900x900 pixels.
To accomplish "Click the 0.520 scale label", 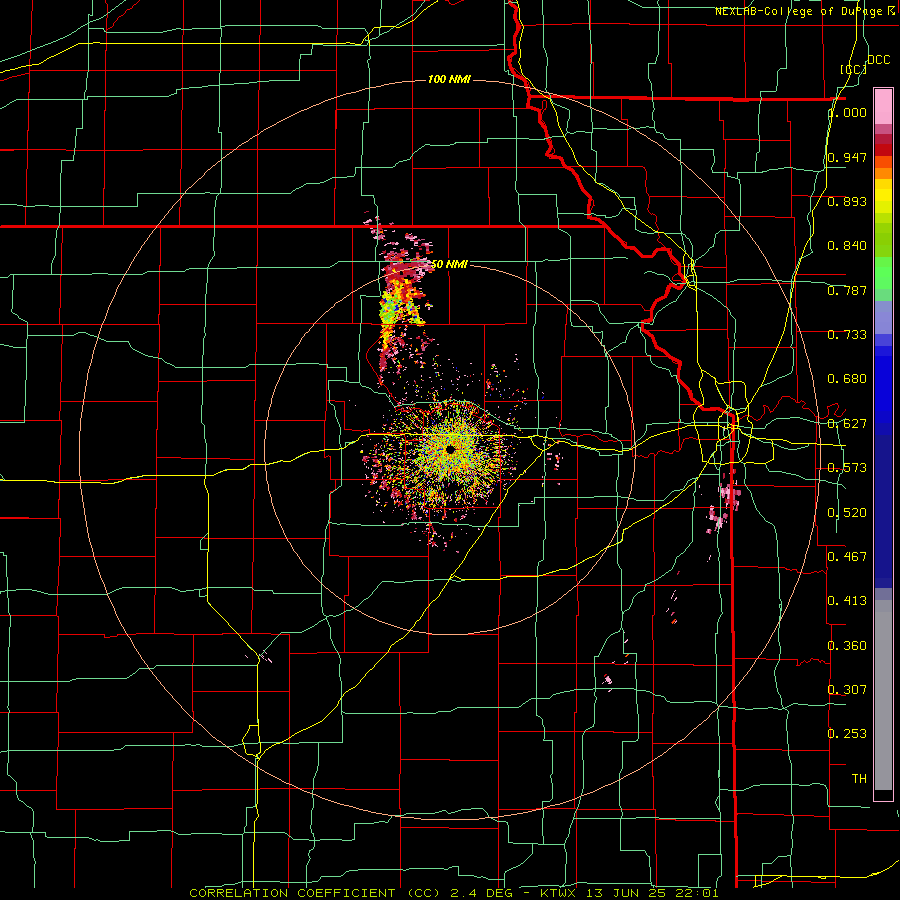I will tap(847, 513).
